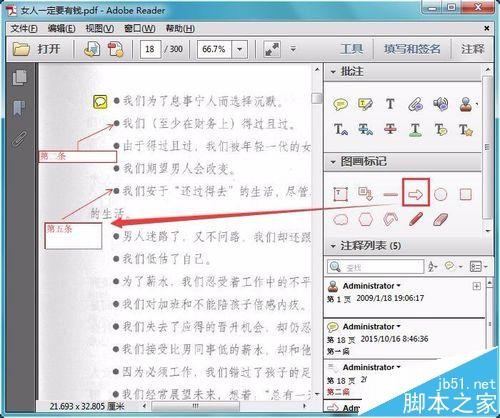500x418 pixels.
Task: Switch to the 工具 pane
Action: click(x=352, y=49)
